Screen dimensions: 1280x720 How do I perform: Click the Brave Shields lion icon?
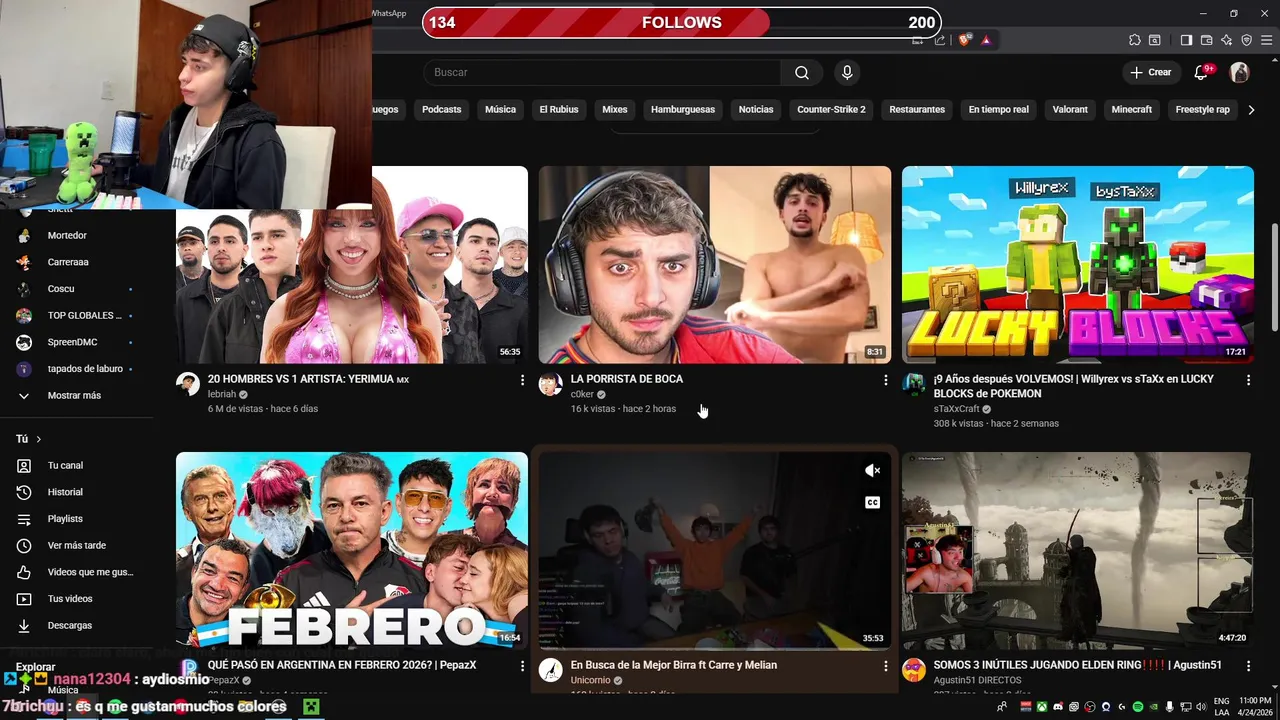(964, 40)
